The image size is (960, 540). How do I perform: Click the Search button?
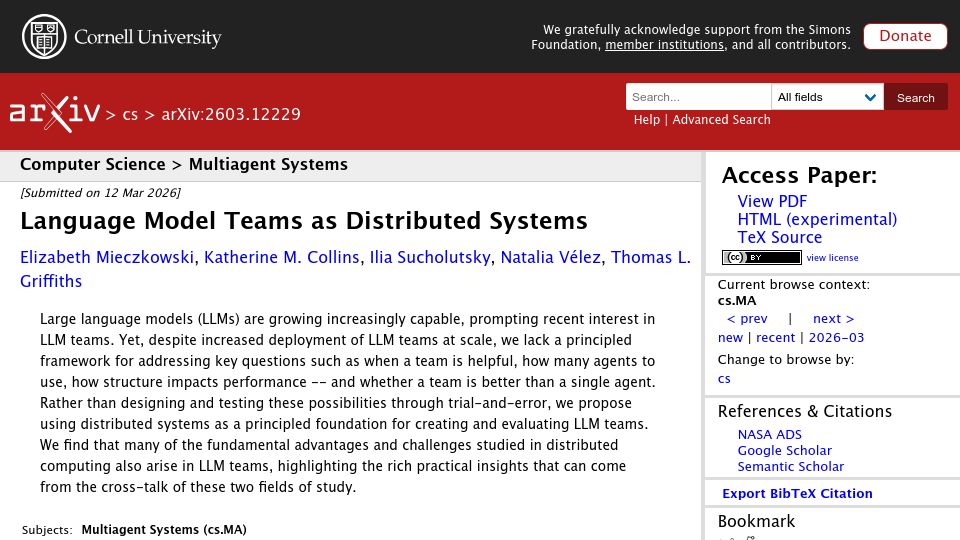[915, 97]
